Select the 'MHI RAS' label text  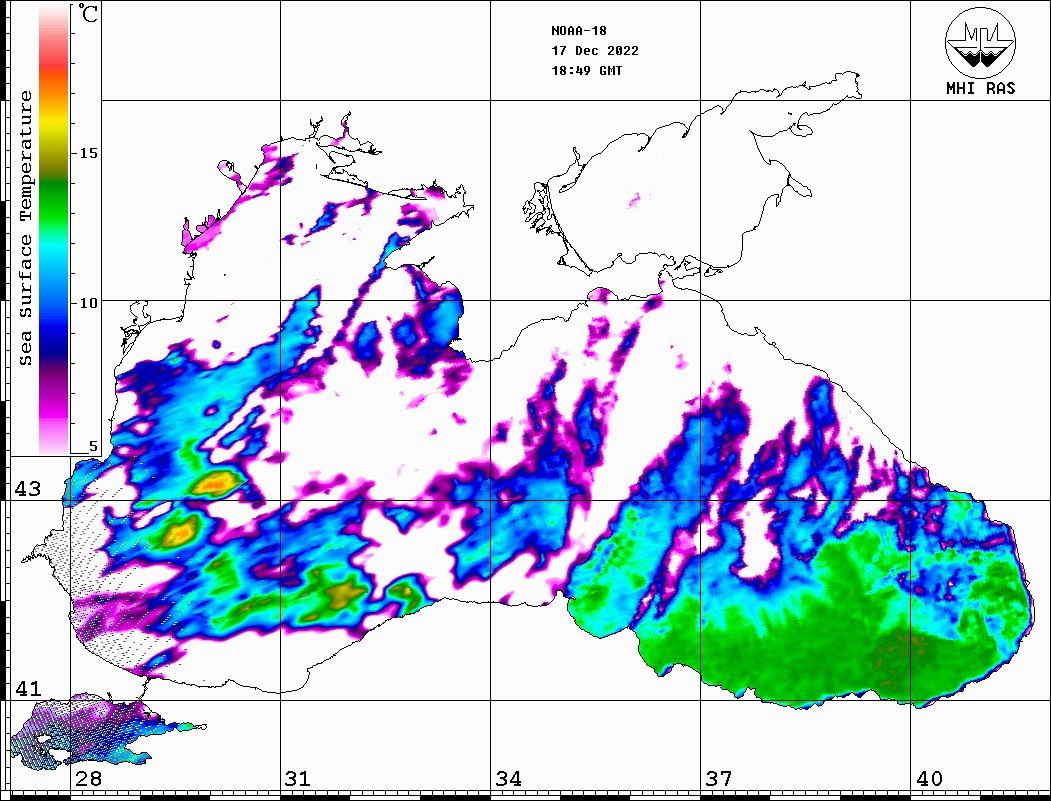coord(981,88)
